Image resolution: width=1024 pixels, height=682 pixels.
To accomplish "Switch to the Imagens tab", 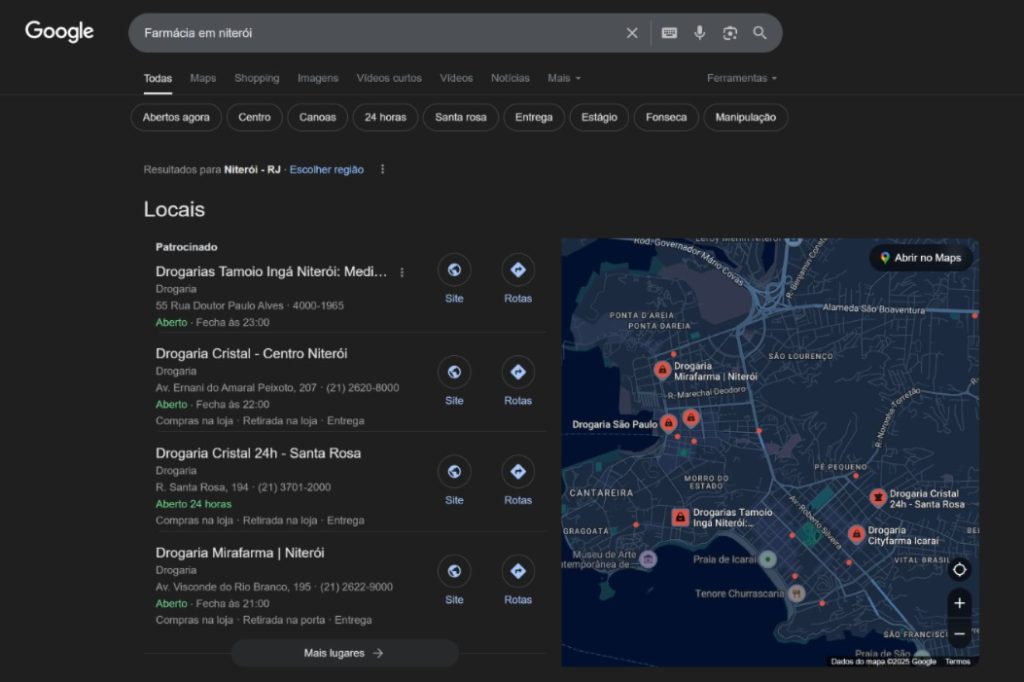I will click(x=317, y=78).
